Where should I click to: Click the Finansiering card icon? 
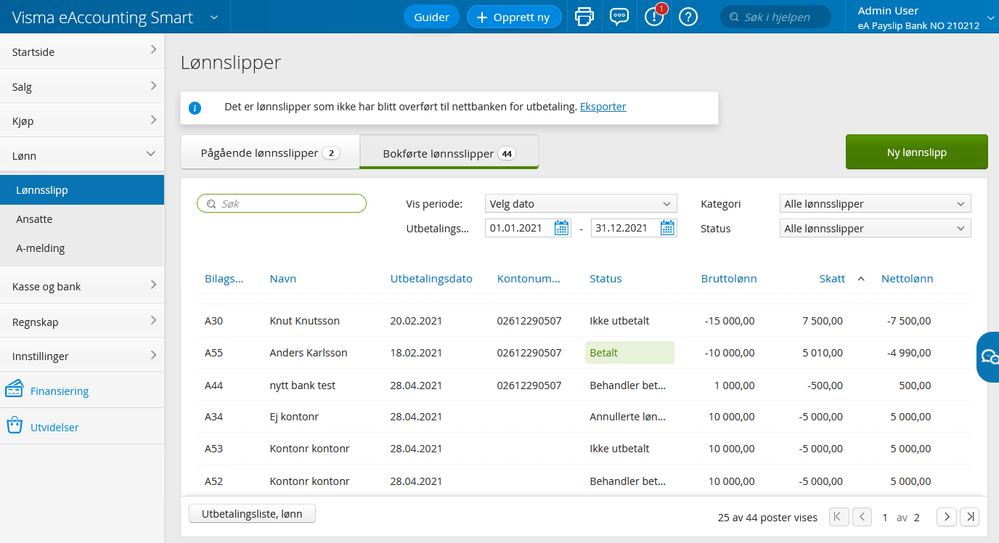(14, 389)
